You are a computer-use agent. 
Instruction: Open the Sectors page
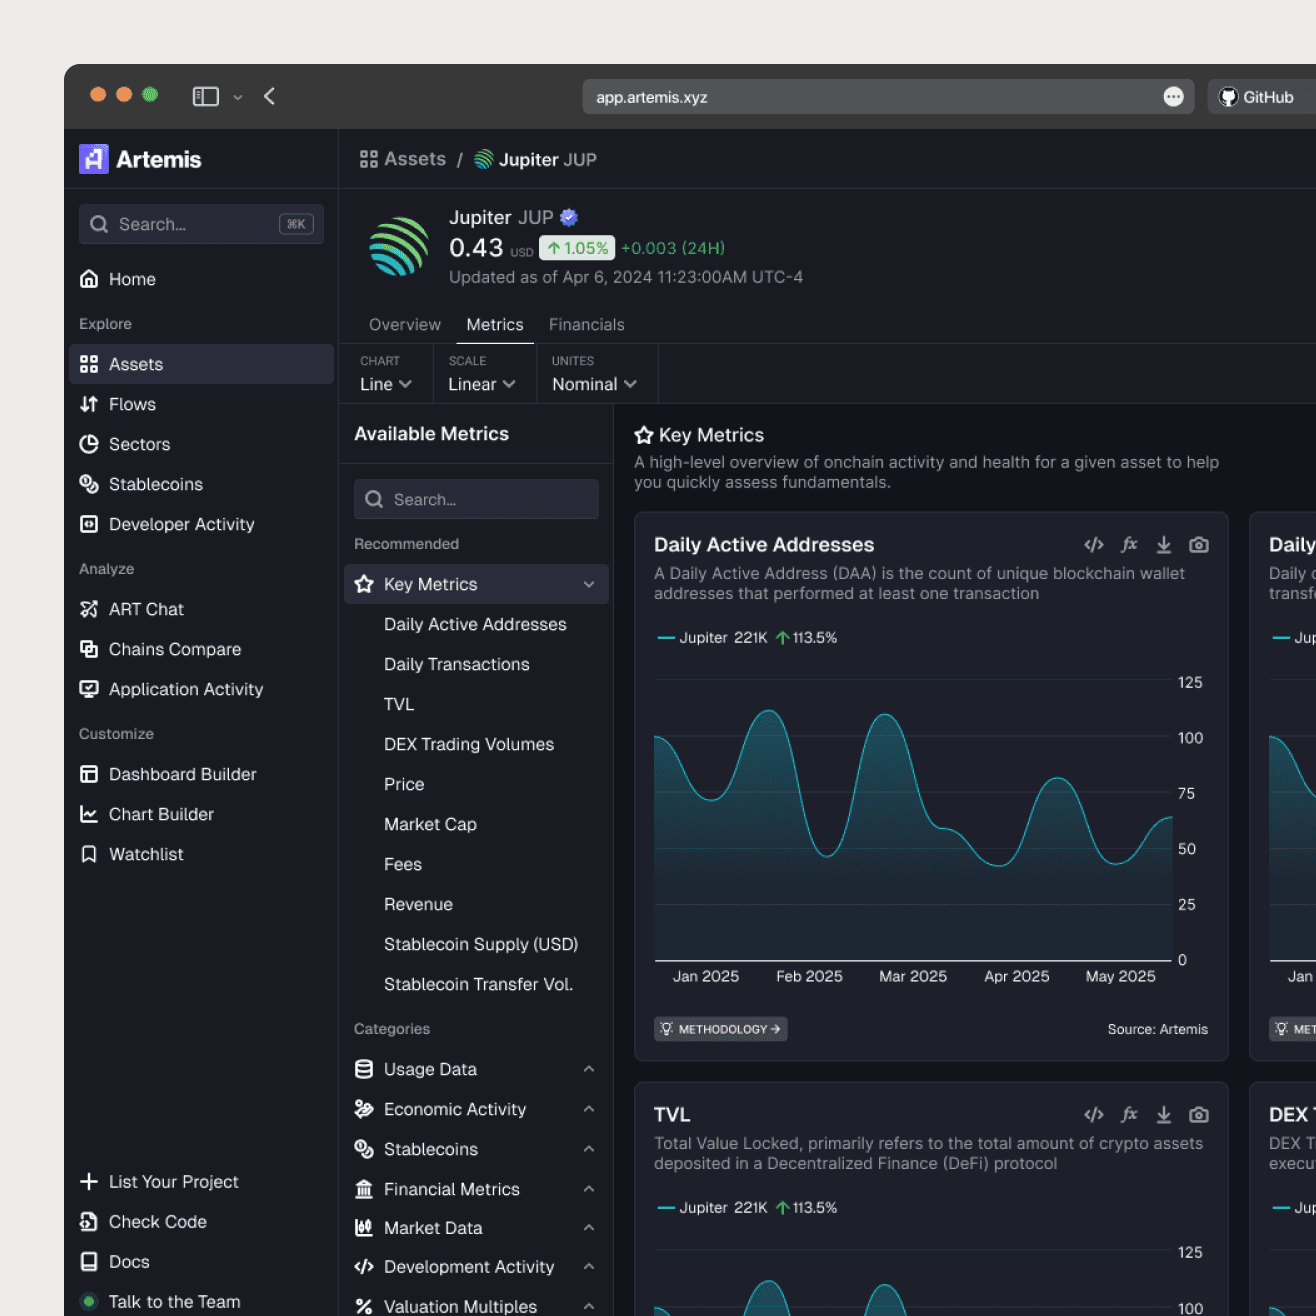click(x=201, y=444)
